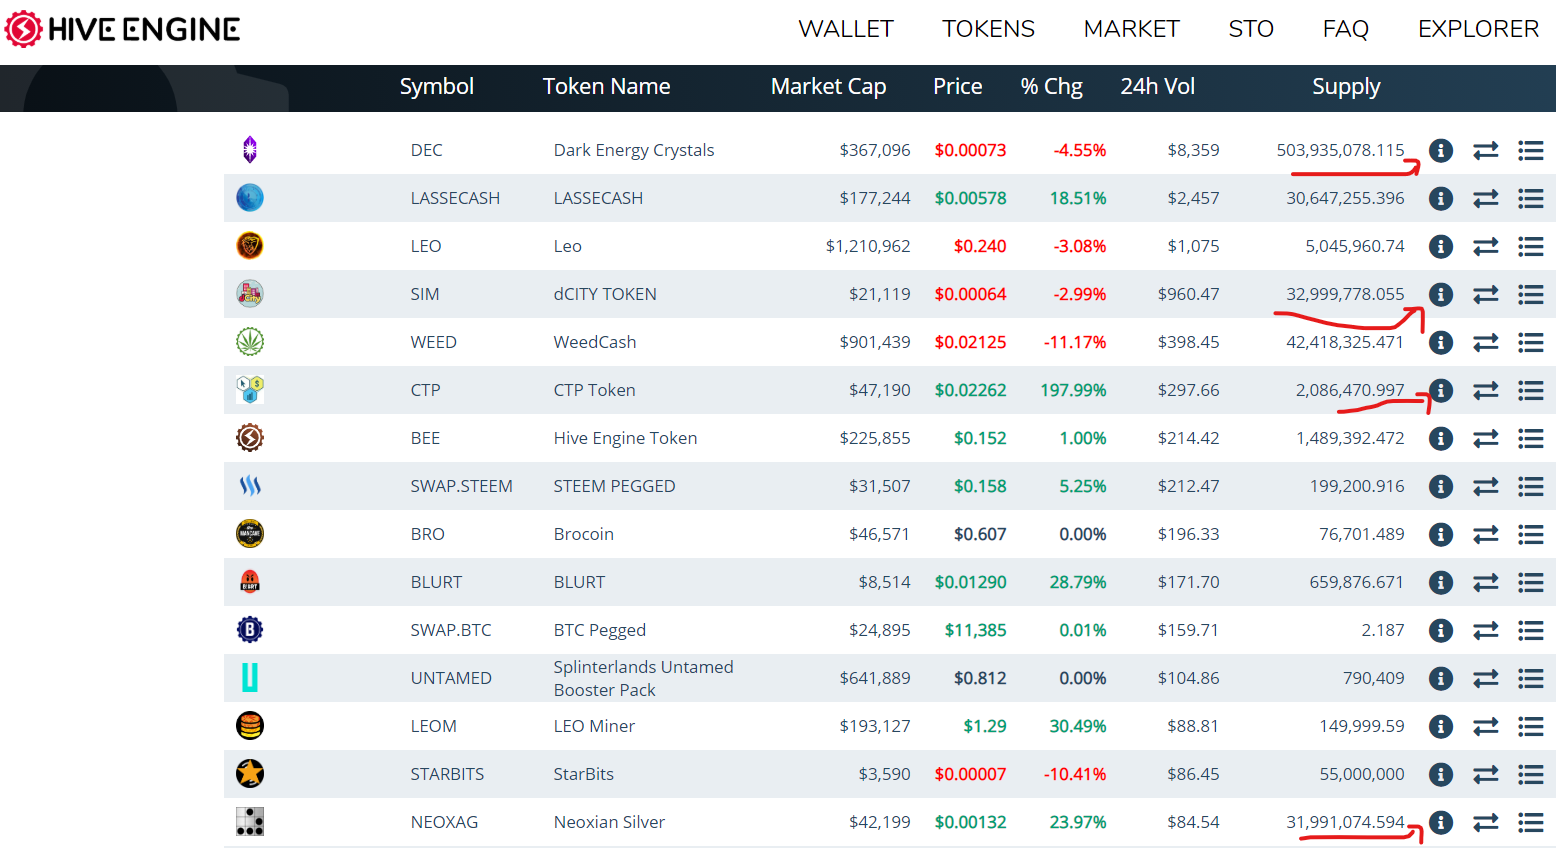1556x848 pixels.
Task: Click exchange arrows in SIM row
Action: point(1486,294)
